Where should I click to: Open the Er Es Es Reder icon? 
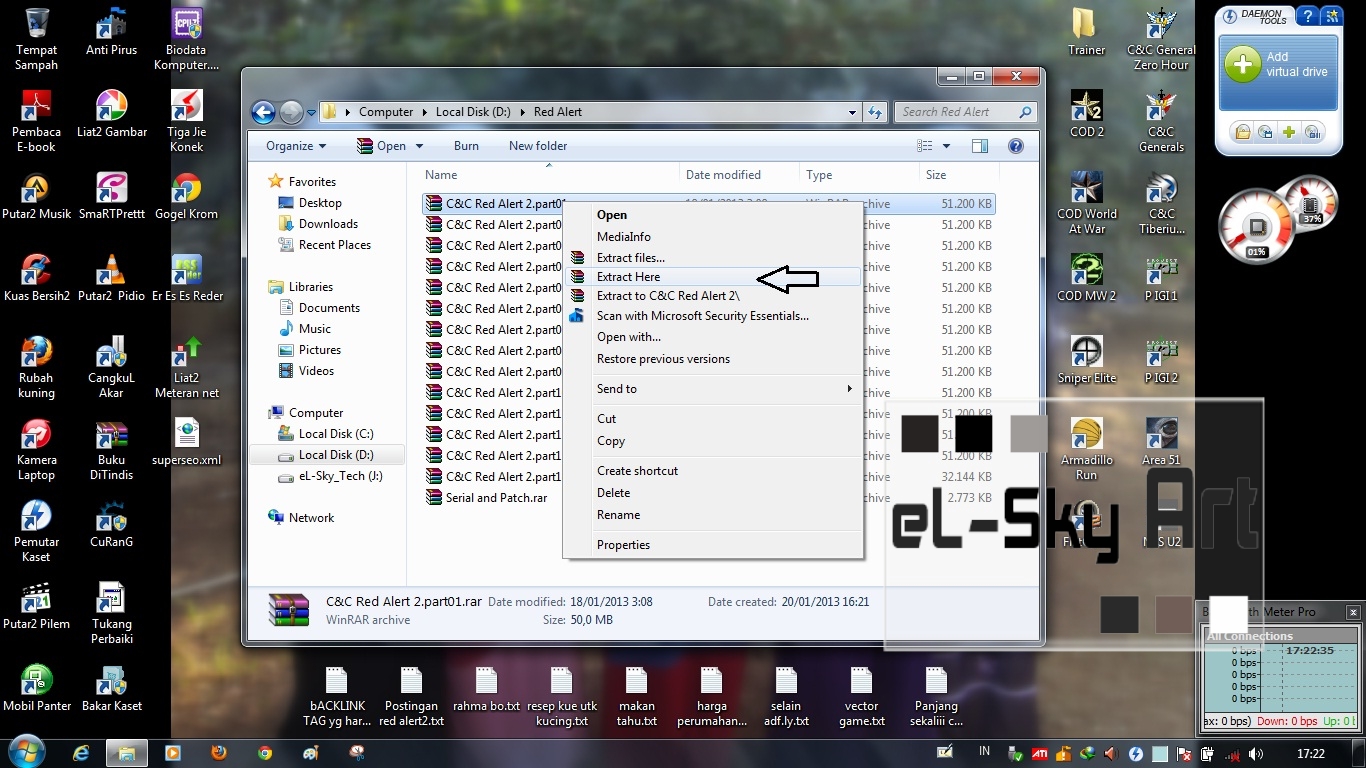pyautogui.click(x=187, y=277)
